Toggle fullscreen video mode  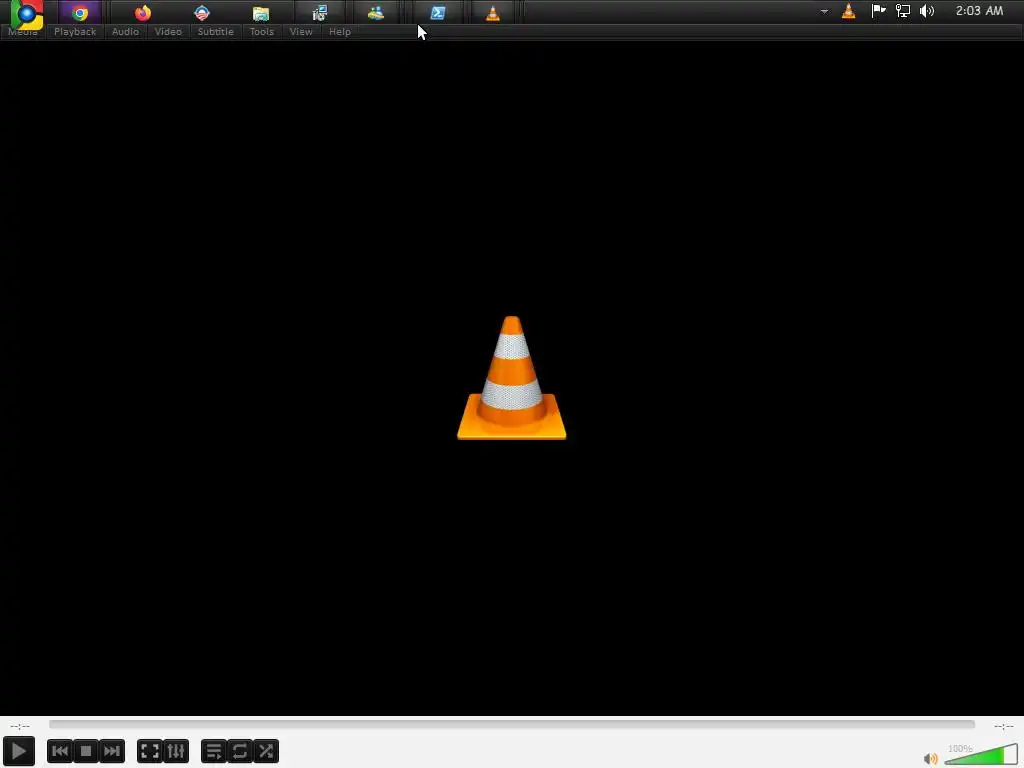click(150, 751)
